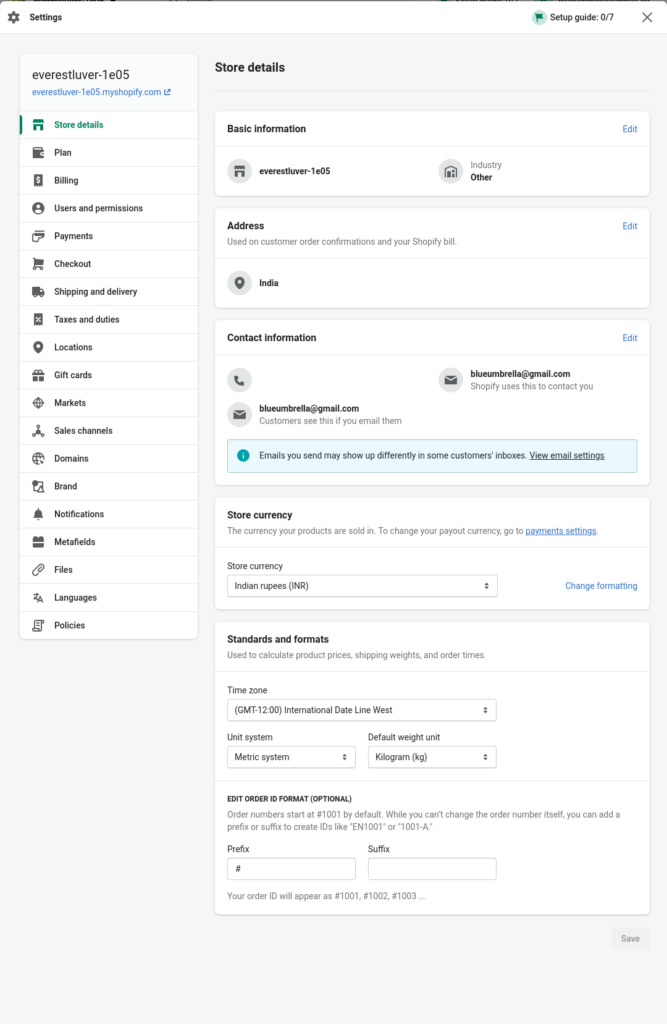
Task: Click the Markets globe icon
Action: [x=39, y=403]
